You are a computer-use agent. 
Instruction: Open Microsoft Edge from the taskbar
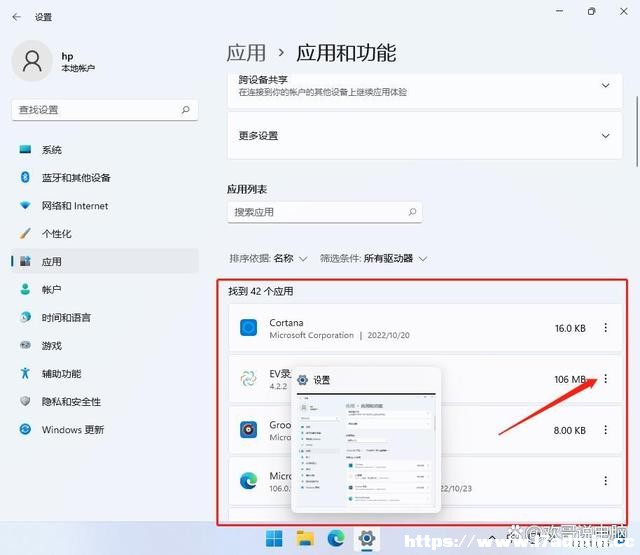[x=336, y=539]
